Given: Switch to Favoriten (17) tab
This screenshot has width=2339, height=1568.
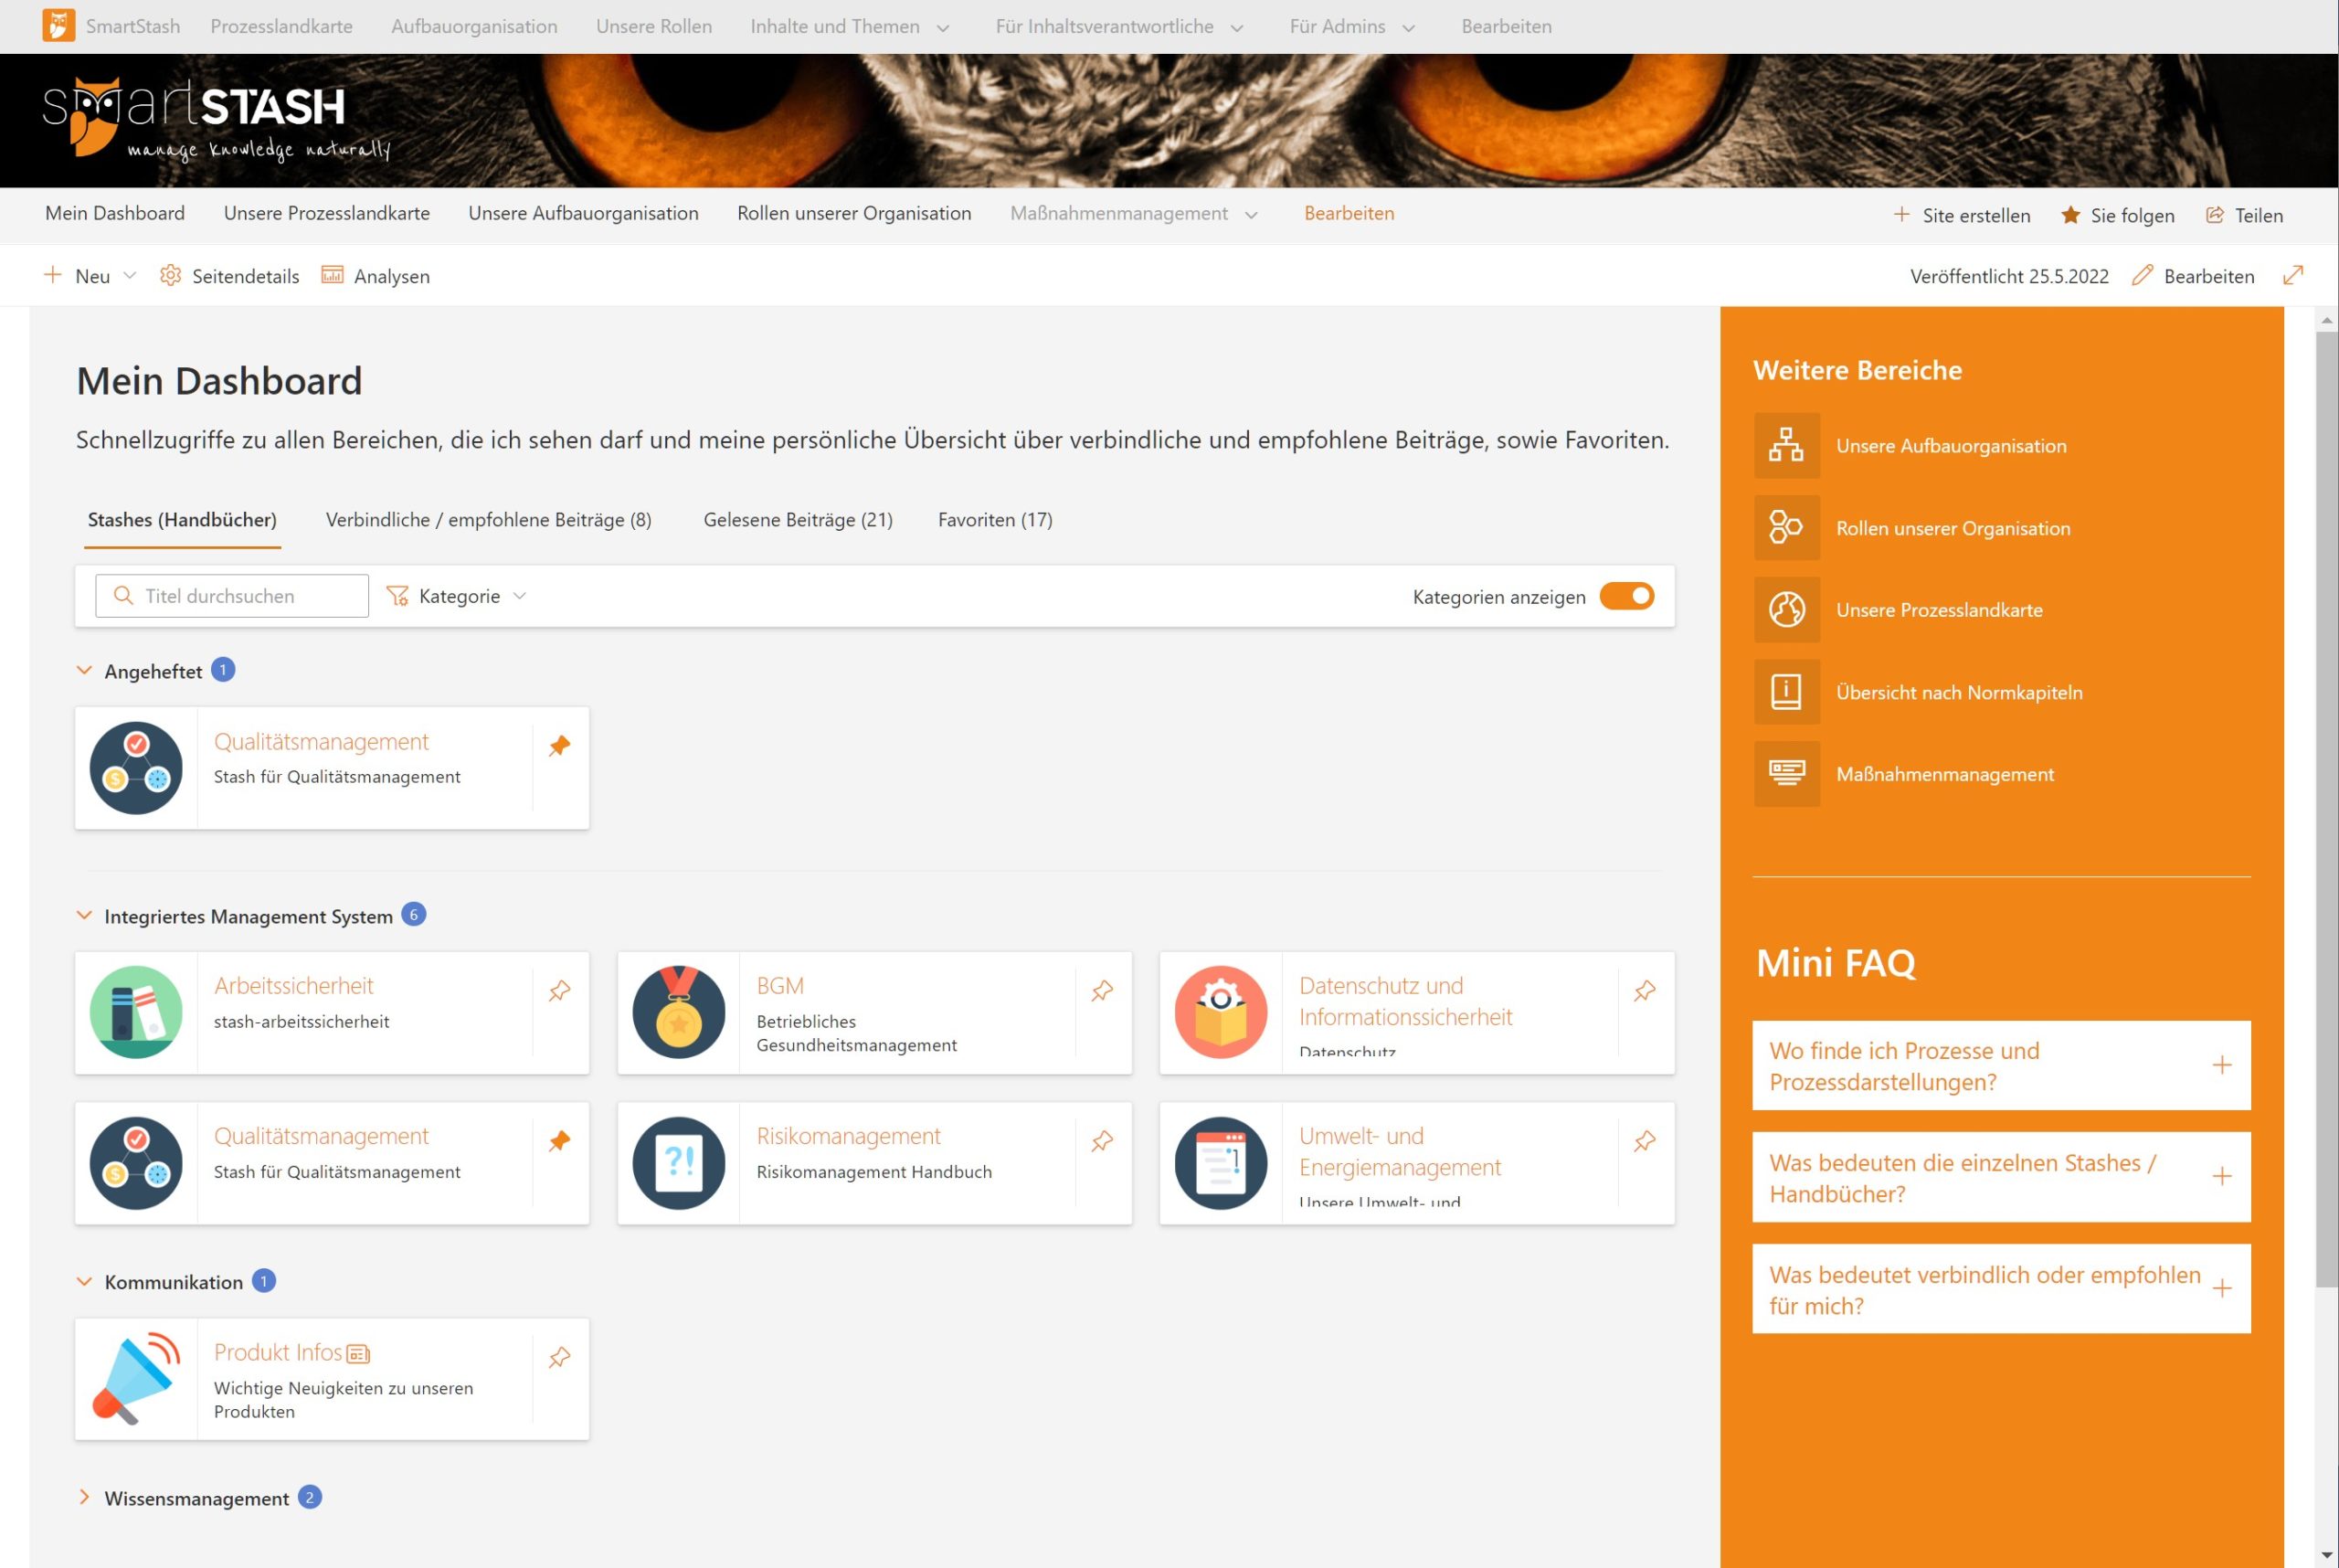Looking at the screenshot, I should coord(995,519).
